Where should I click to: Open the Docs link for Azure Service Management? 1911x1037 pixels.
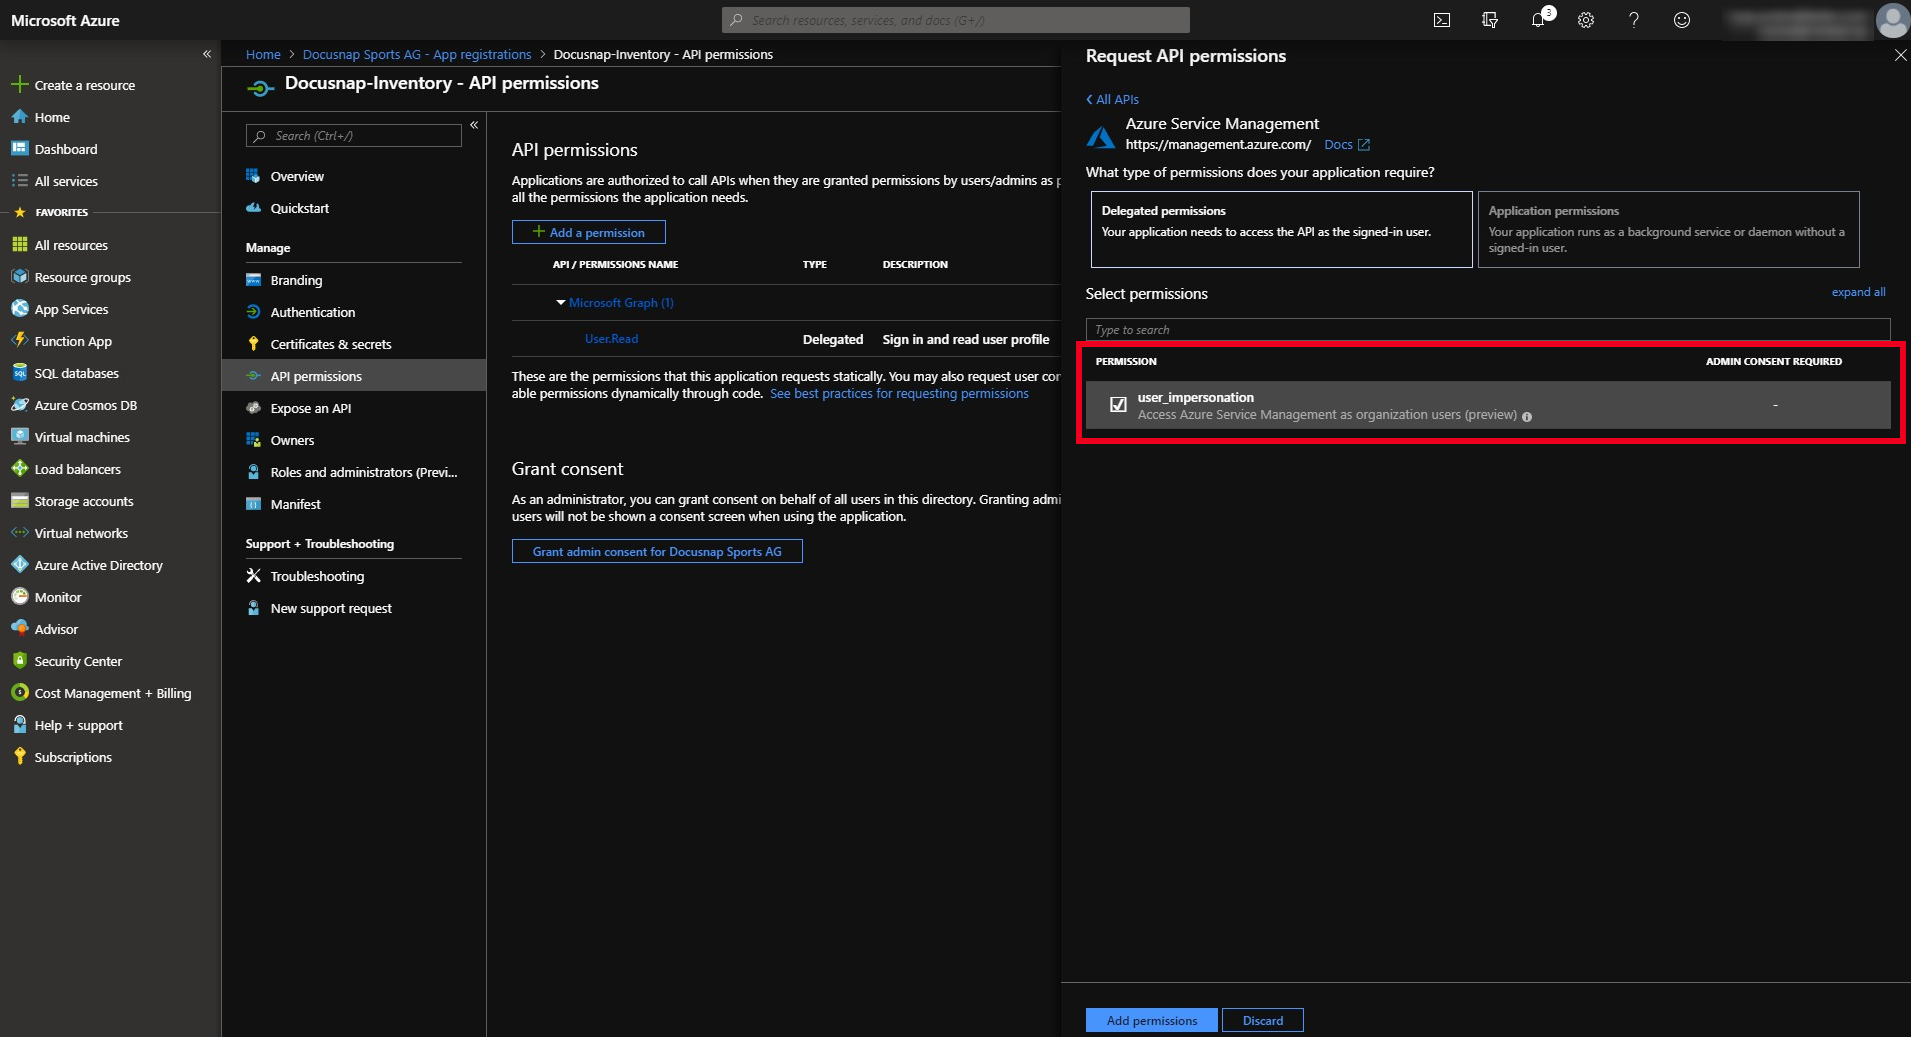coord(1346,145)
